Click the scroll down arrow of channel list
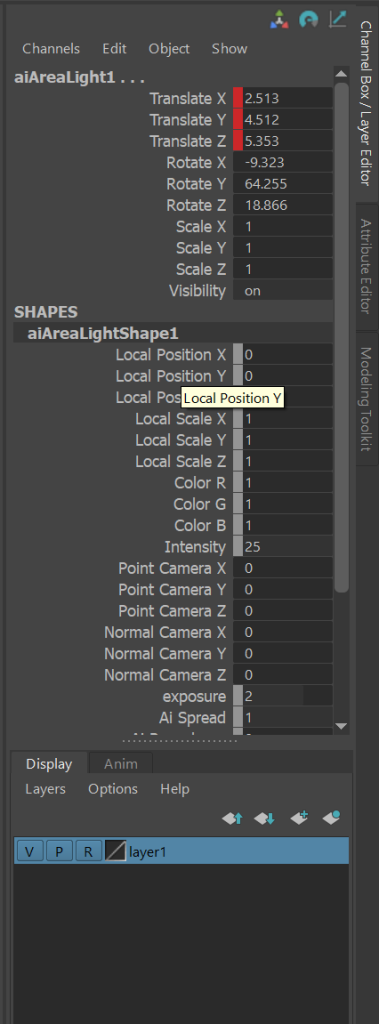This screenshot has width=379, height=1024. (341, 726)
